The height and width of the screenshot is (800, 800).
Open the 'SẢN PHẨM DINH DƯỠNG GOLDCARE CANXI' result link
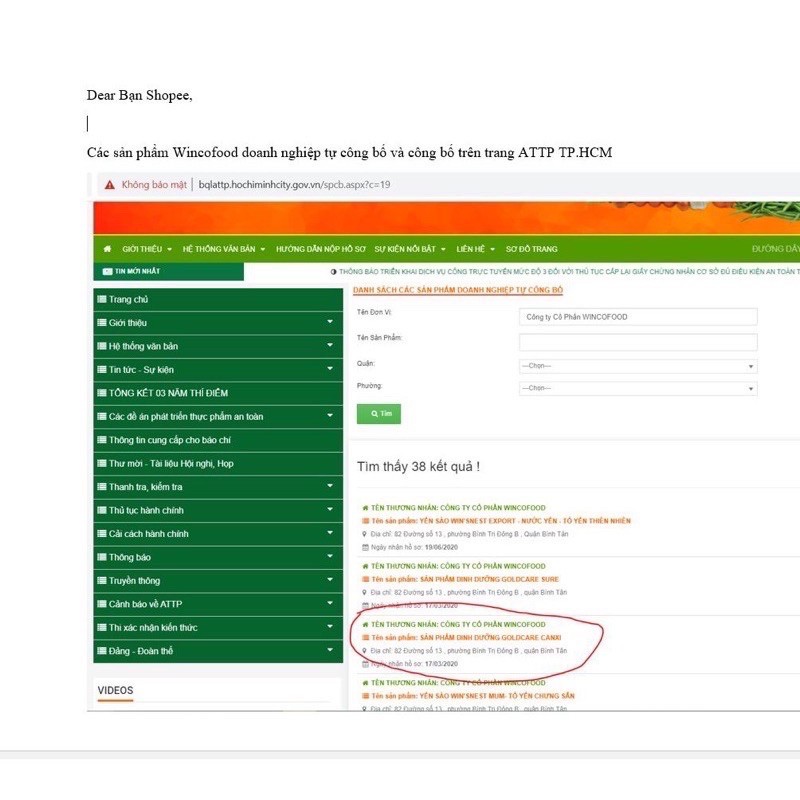tap(465, 637)
